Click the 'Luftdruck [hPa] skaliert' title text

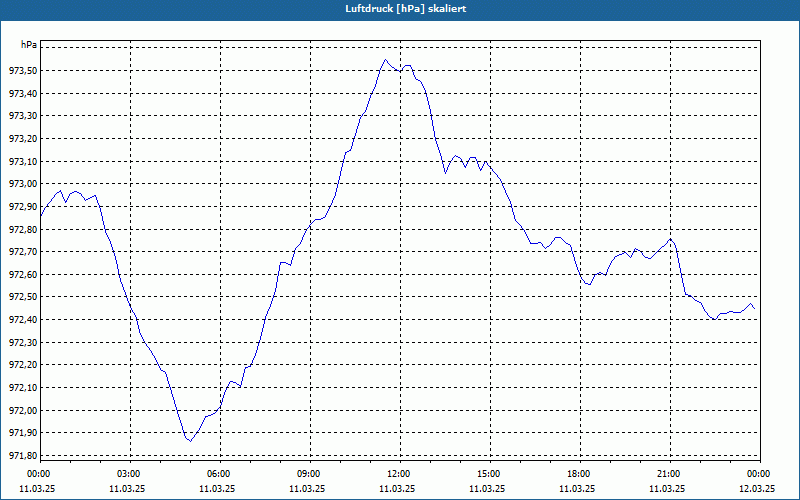click(x=406, y=9)
